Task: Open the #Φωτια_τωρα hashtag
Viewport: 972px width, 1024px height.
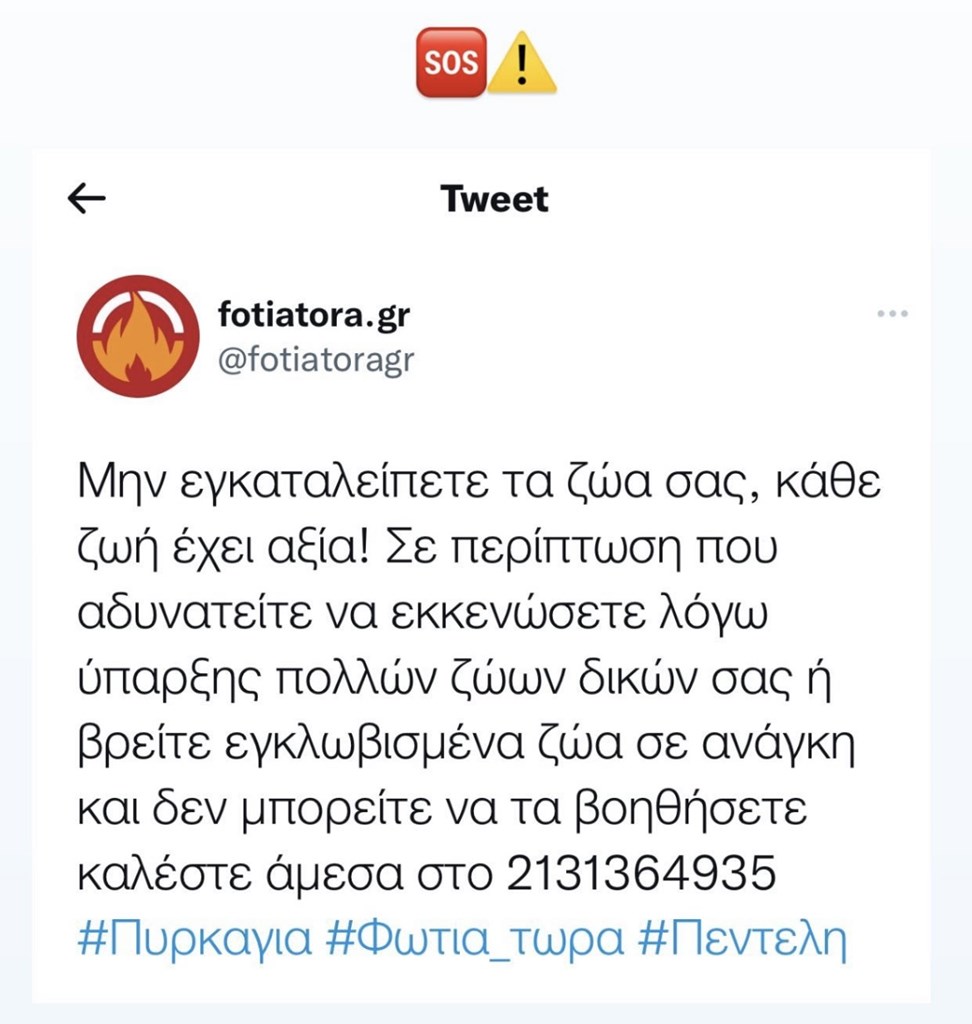Action: point(475,940)
